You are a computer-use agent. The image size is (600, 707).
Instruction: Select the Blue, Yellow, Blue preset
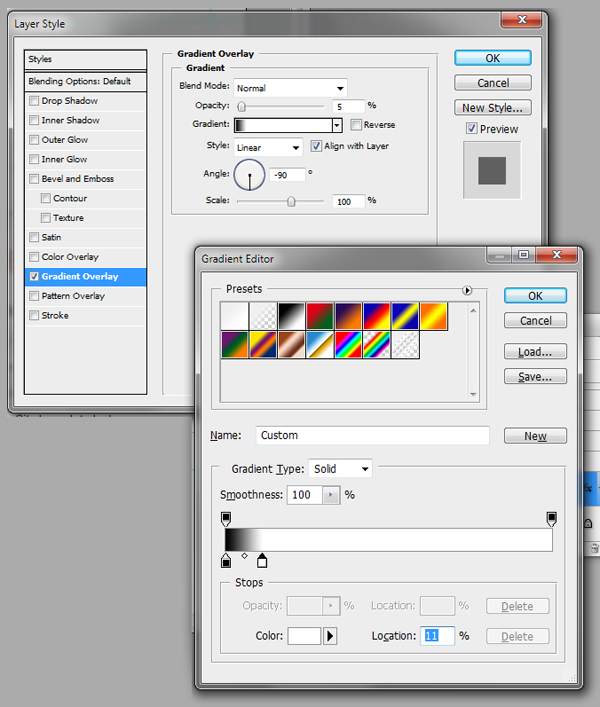click(405, 316)
